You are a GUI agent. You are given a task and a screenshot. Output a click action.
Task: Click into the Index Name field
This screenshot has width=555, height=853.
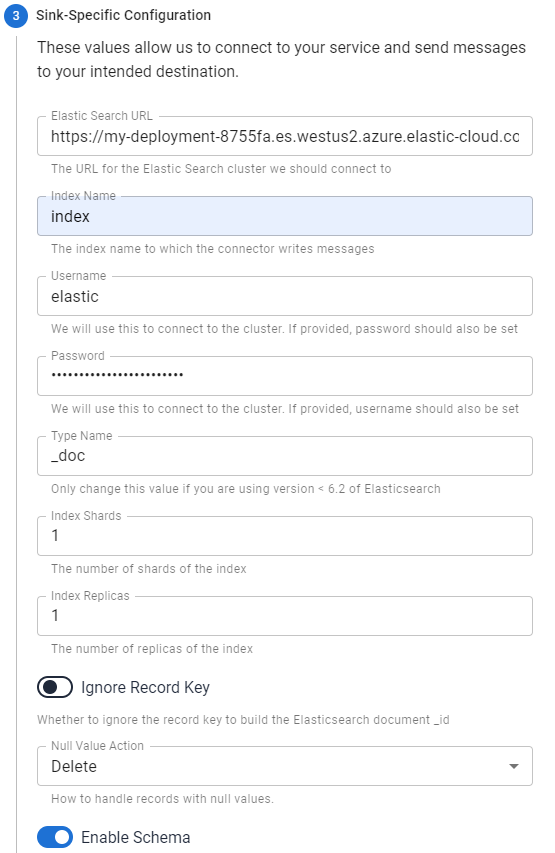(285, 216)
